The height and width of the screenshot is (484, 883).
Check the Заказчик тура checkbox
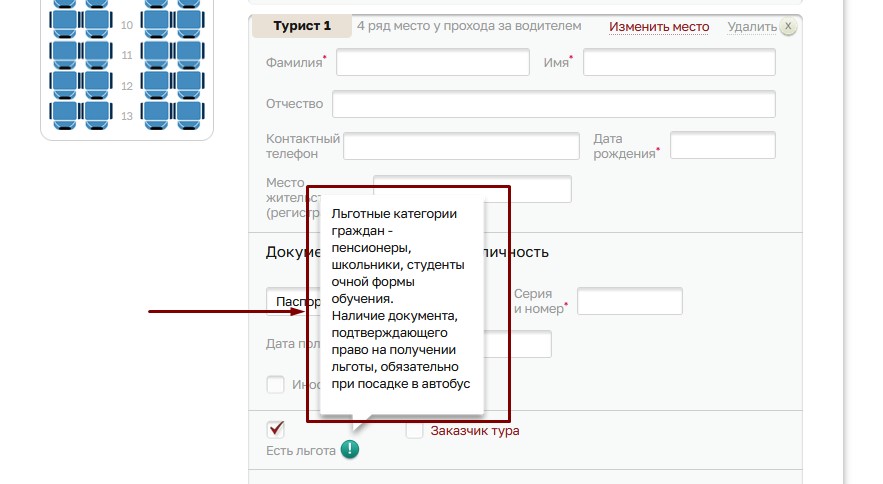click(414, 431)
